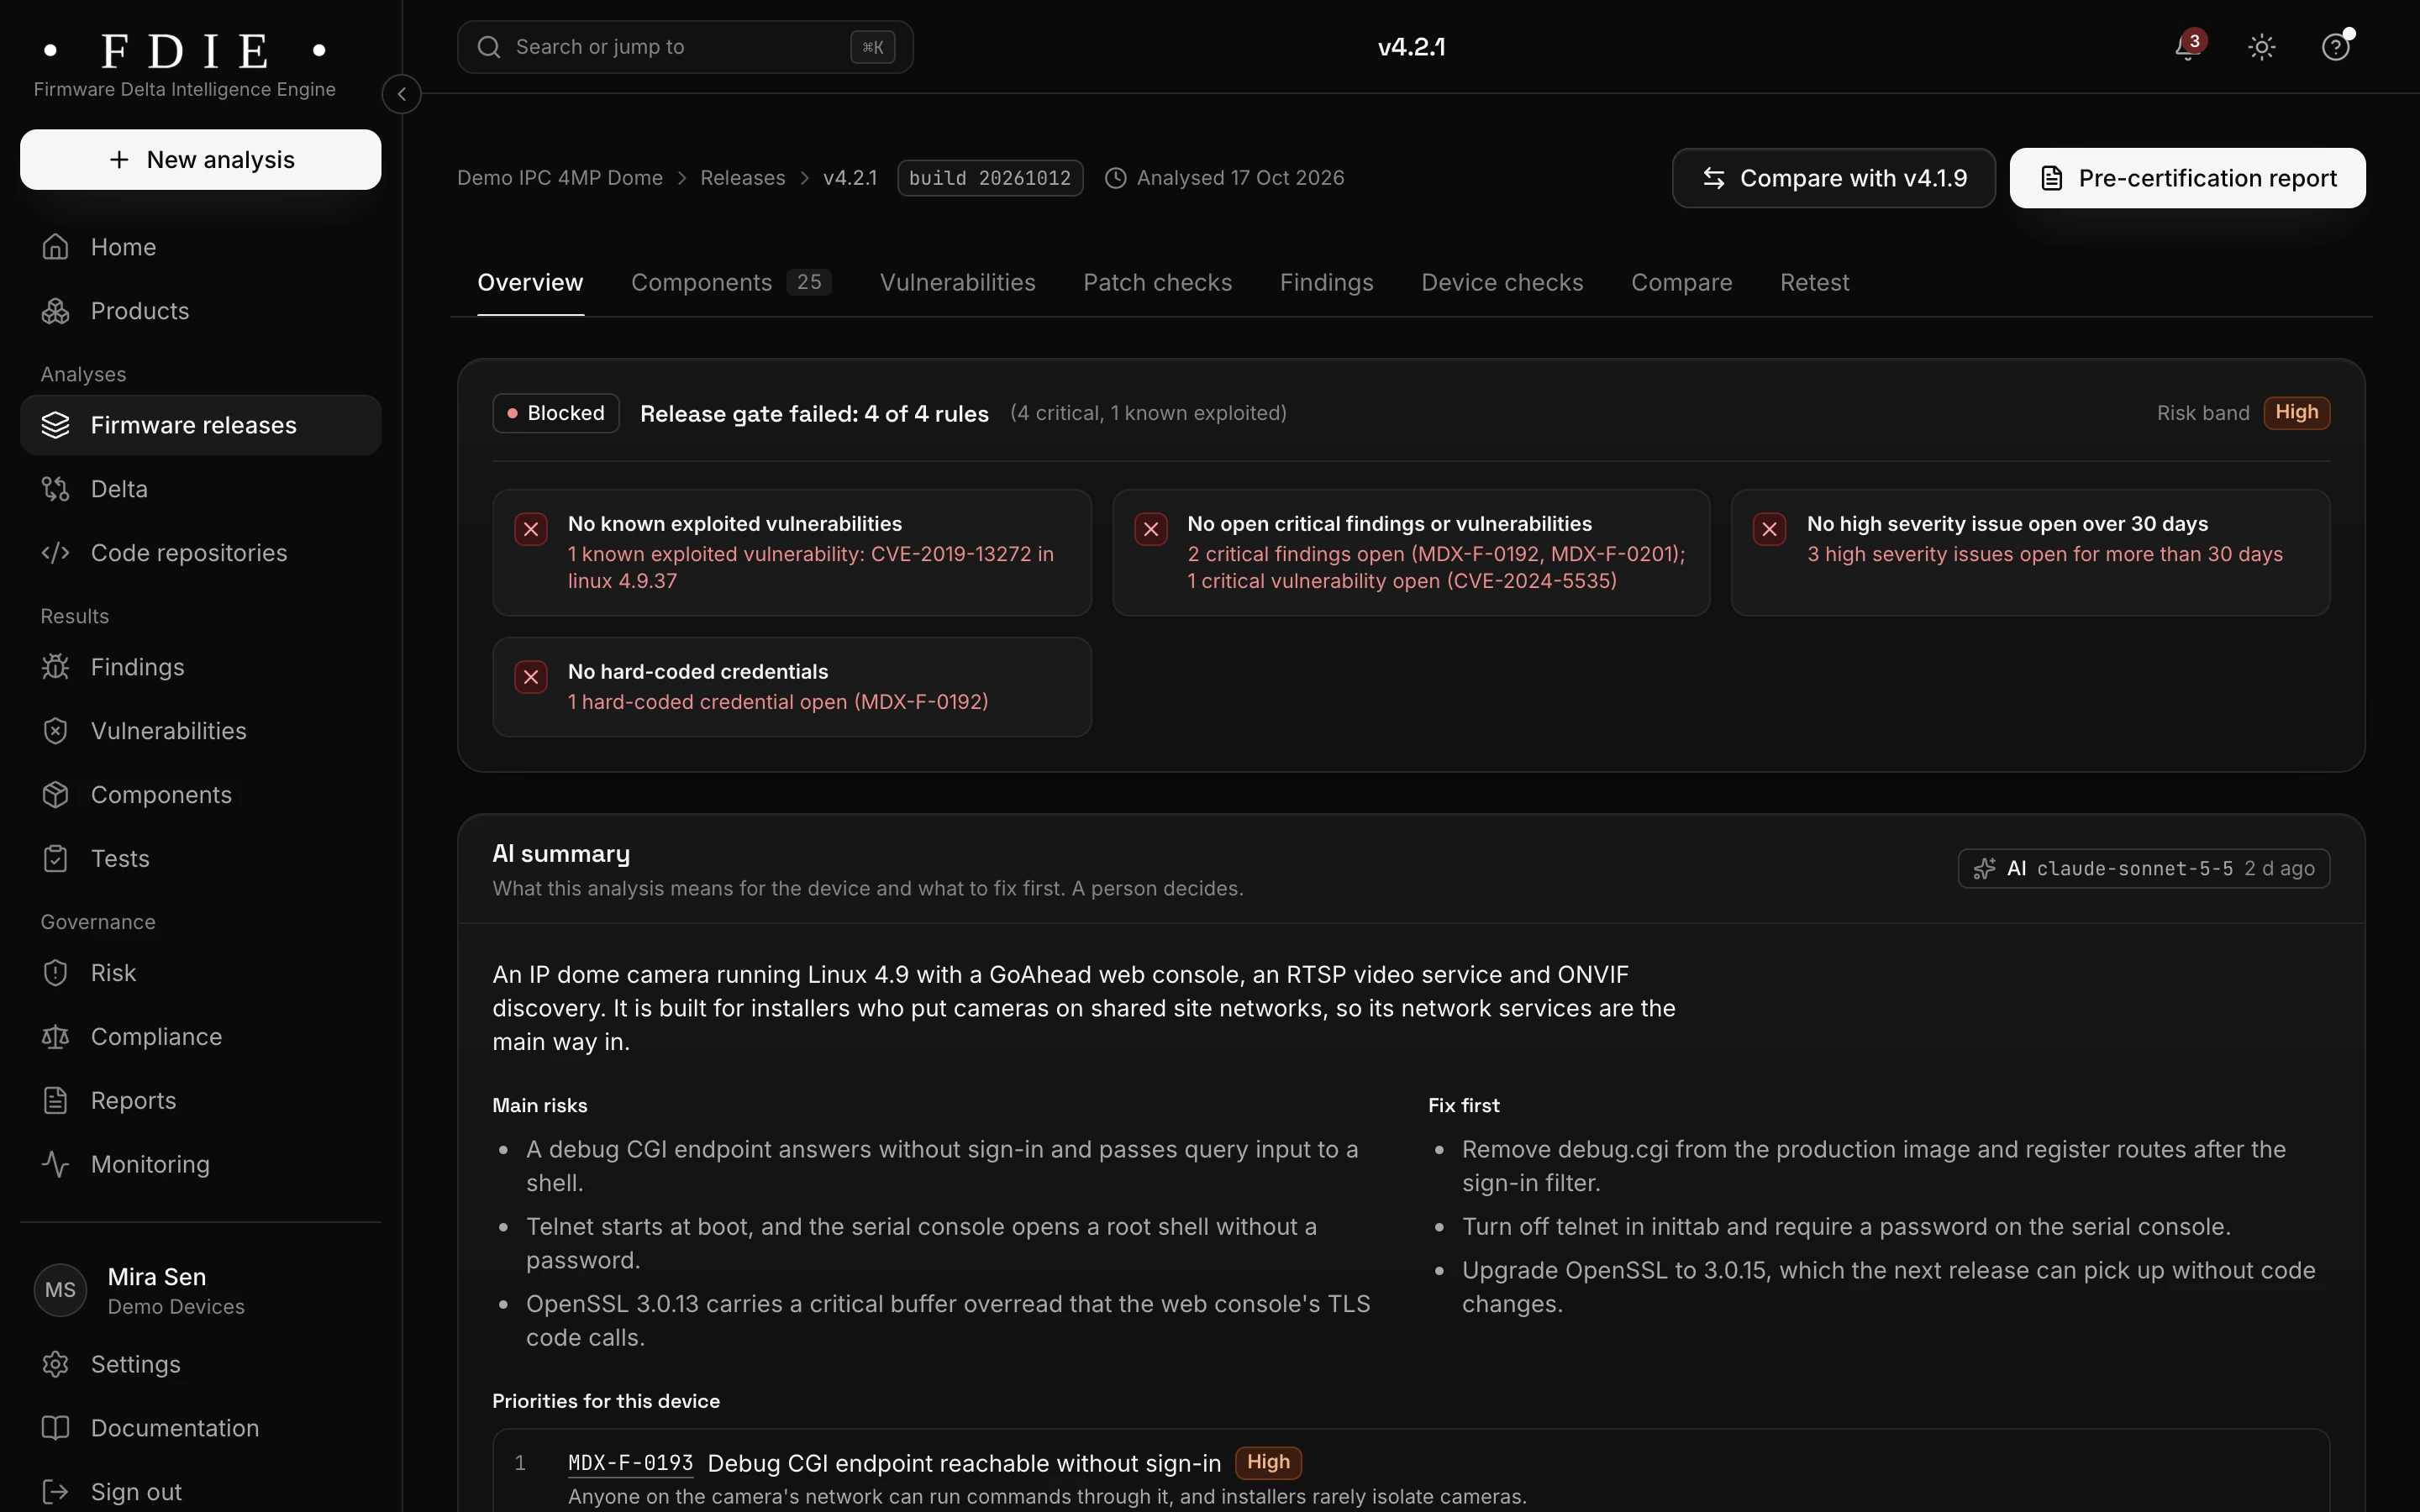
Task: Open Compliance in sidebar
Action: [x=201, y=1037]
